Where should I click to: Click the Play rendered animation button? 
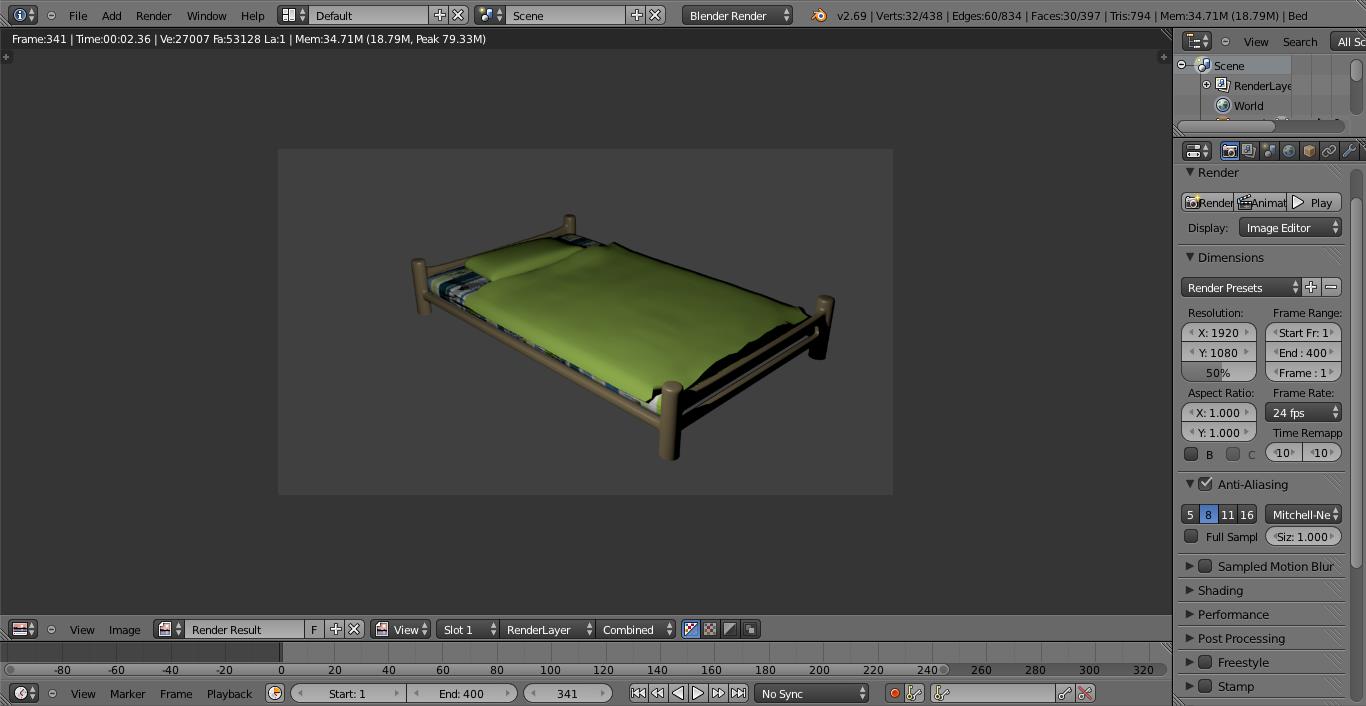point(1314,202)
